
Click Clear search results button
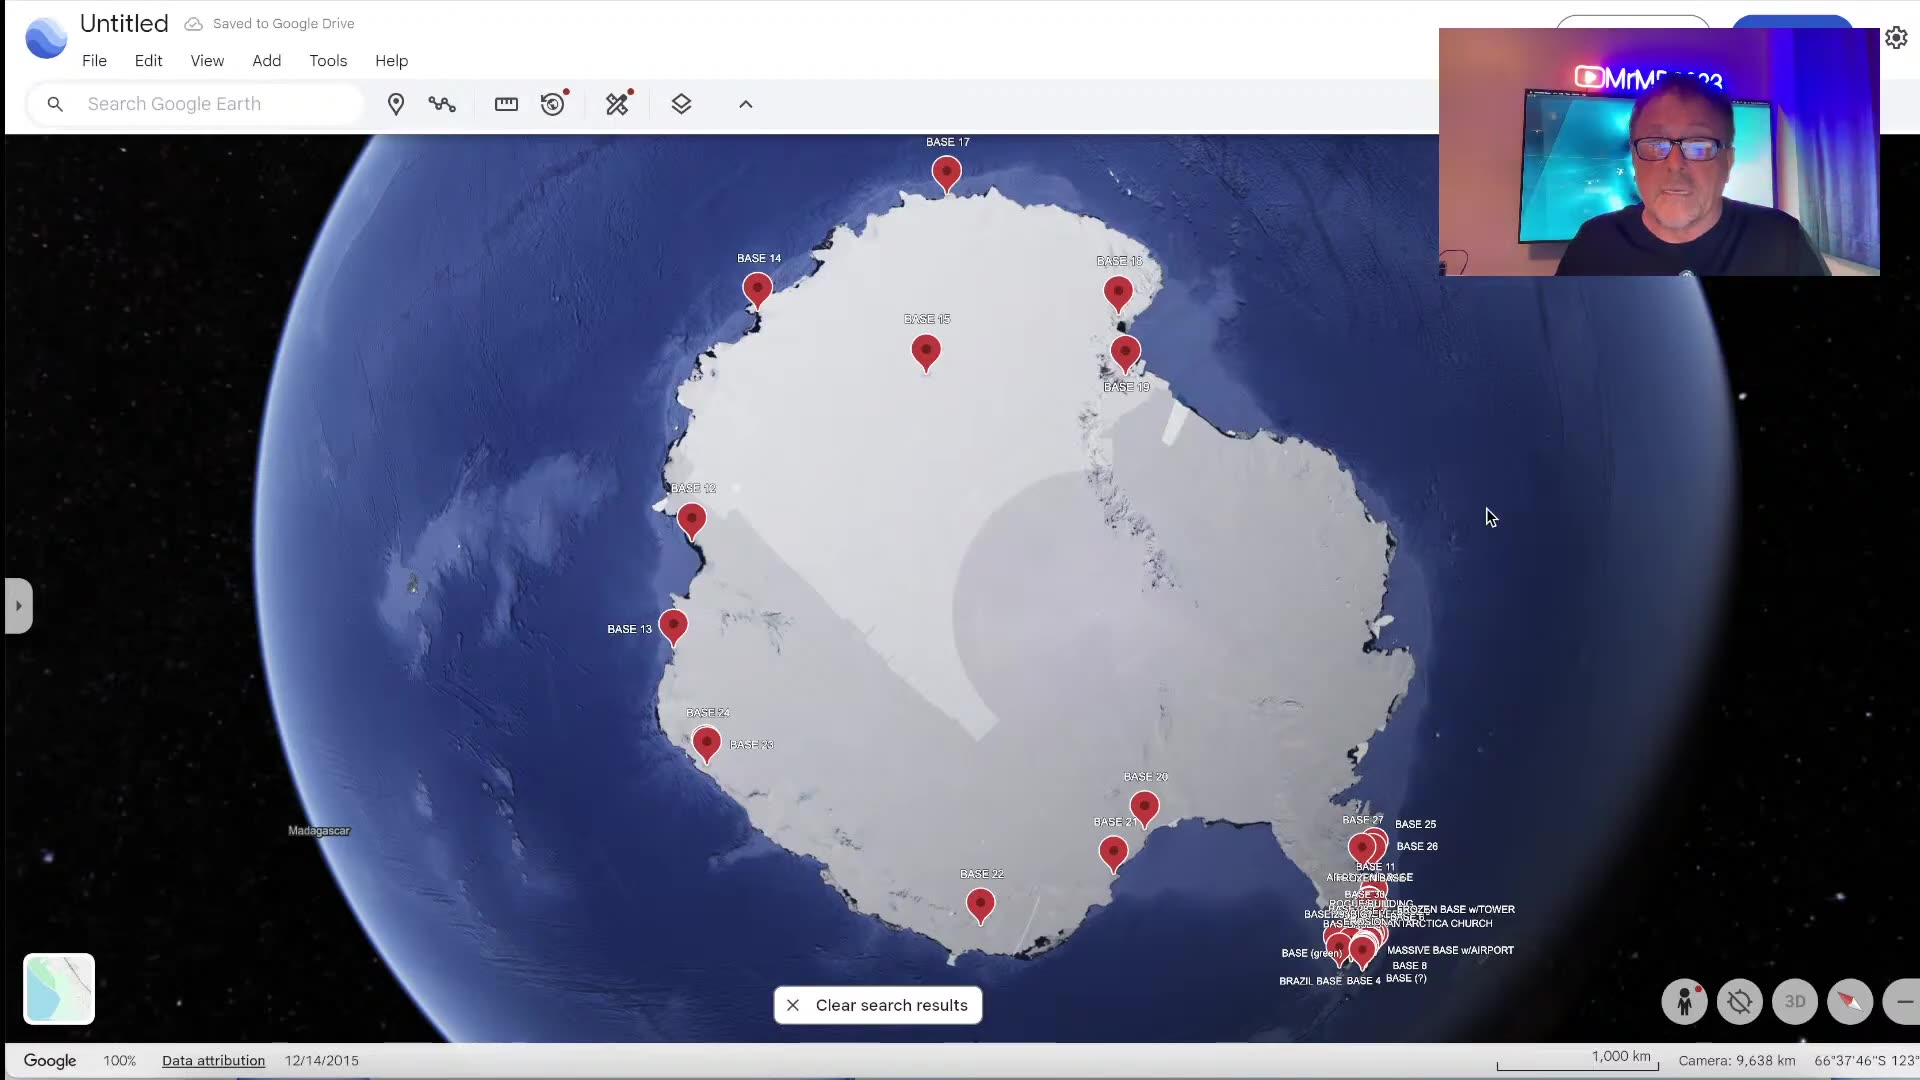[878, 1005]
